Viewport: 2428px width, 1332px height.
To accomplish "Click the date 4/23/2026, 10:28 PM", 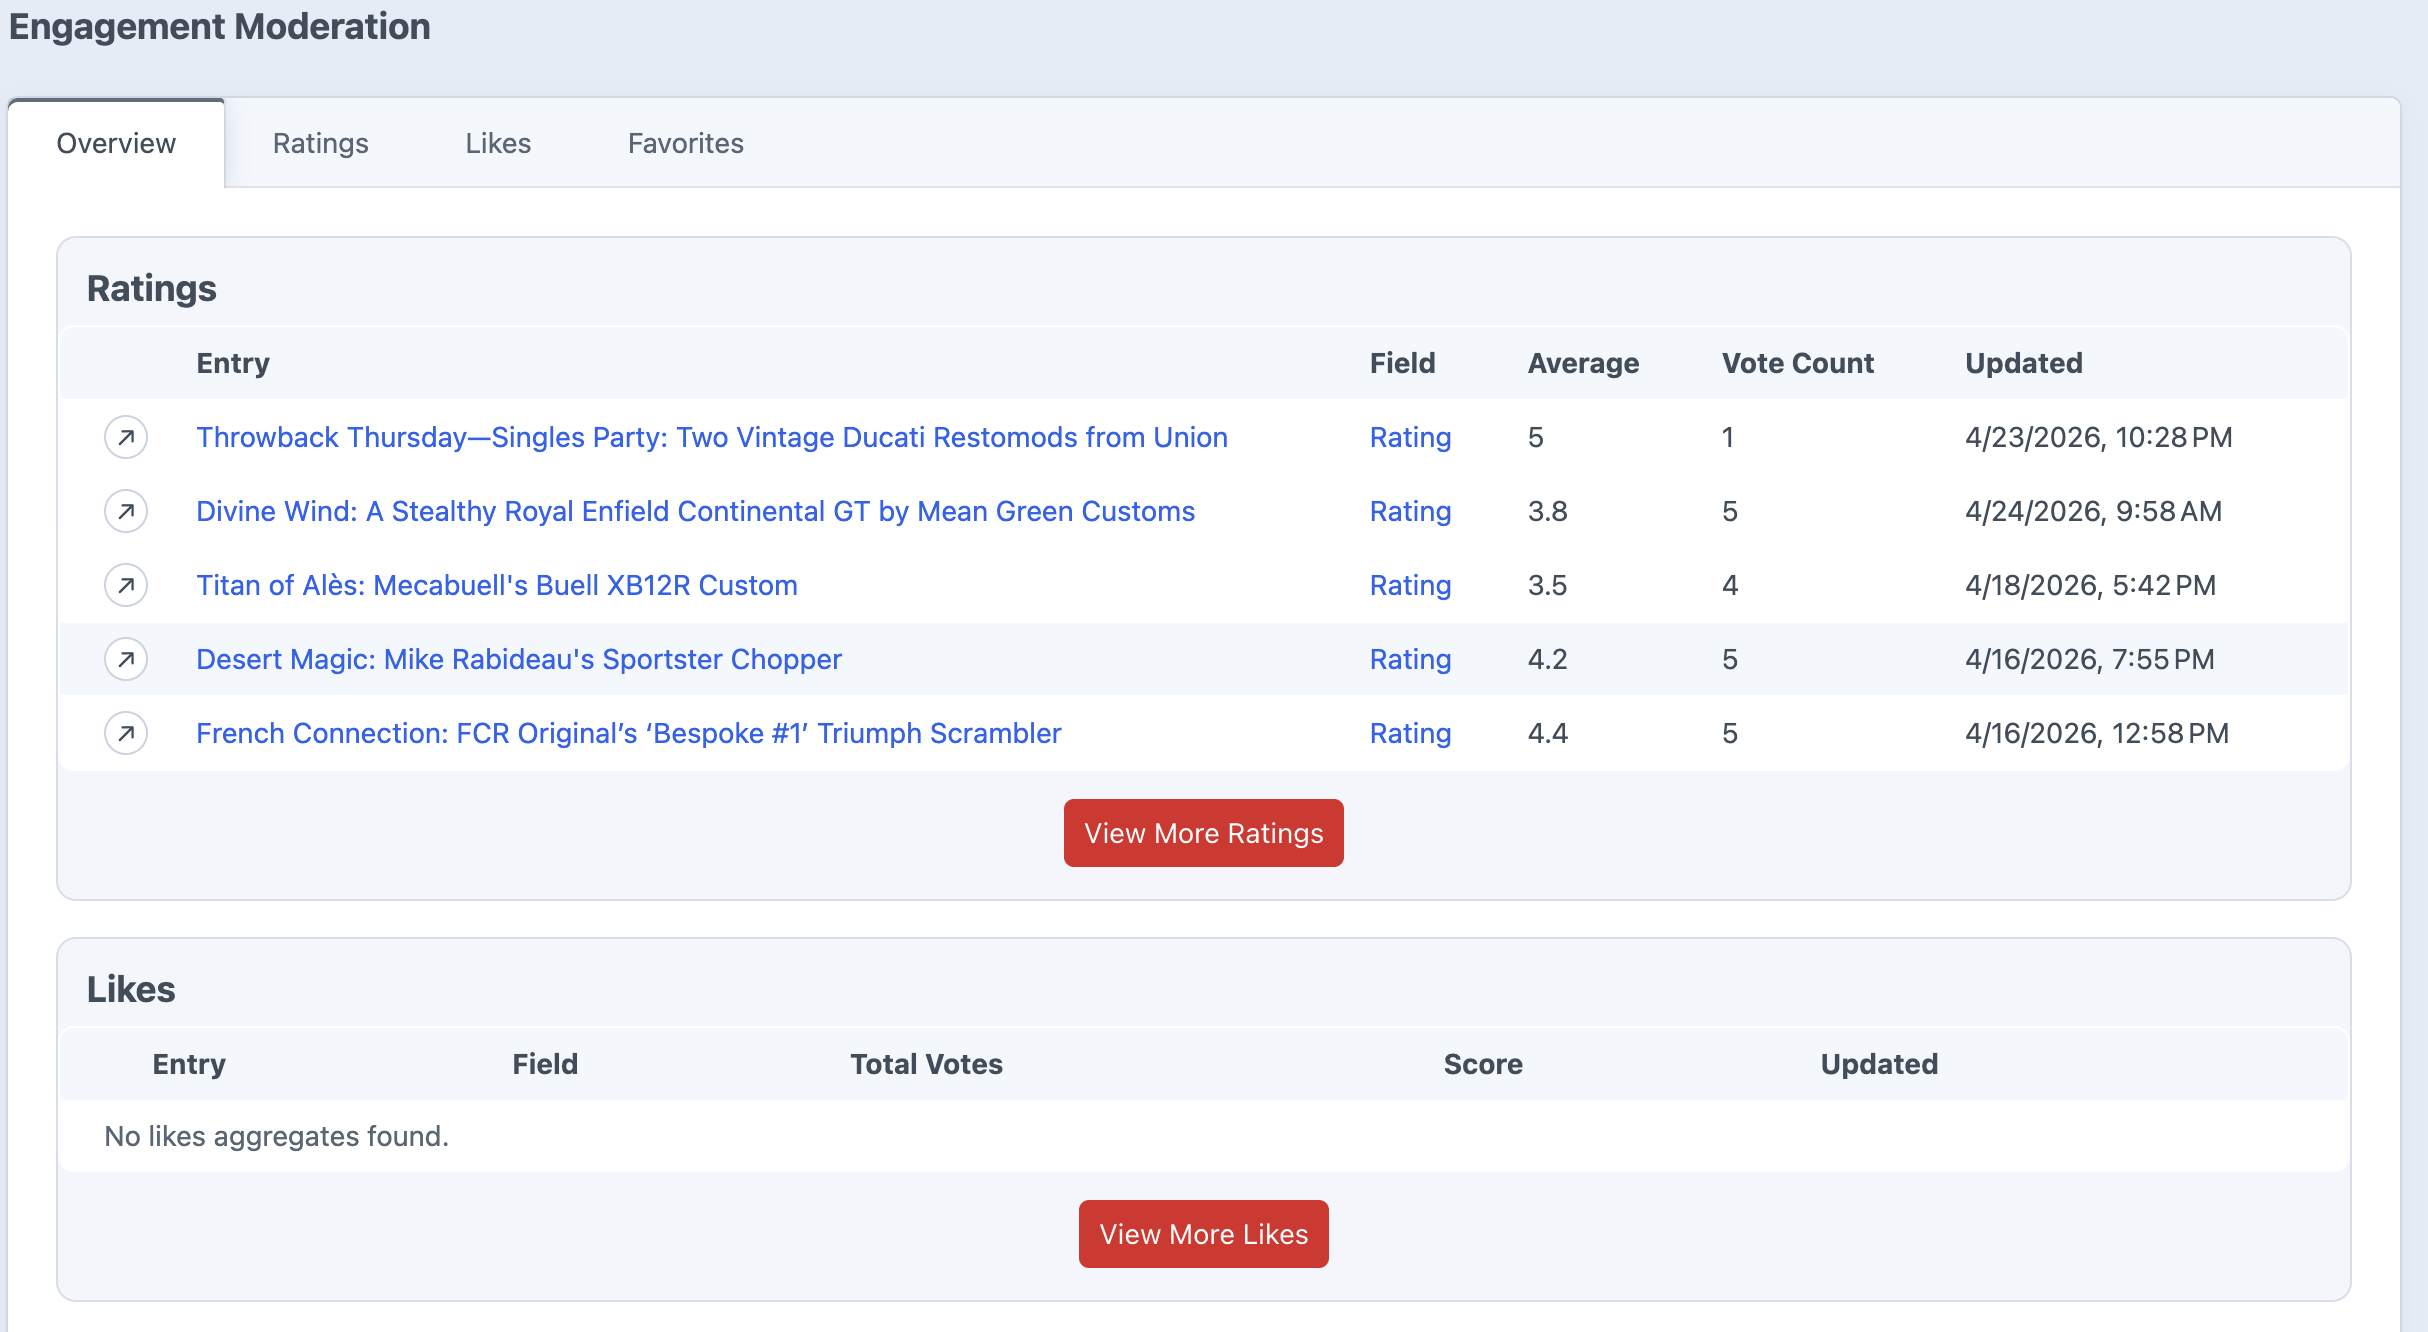I will coord(2099,437).
